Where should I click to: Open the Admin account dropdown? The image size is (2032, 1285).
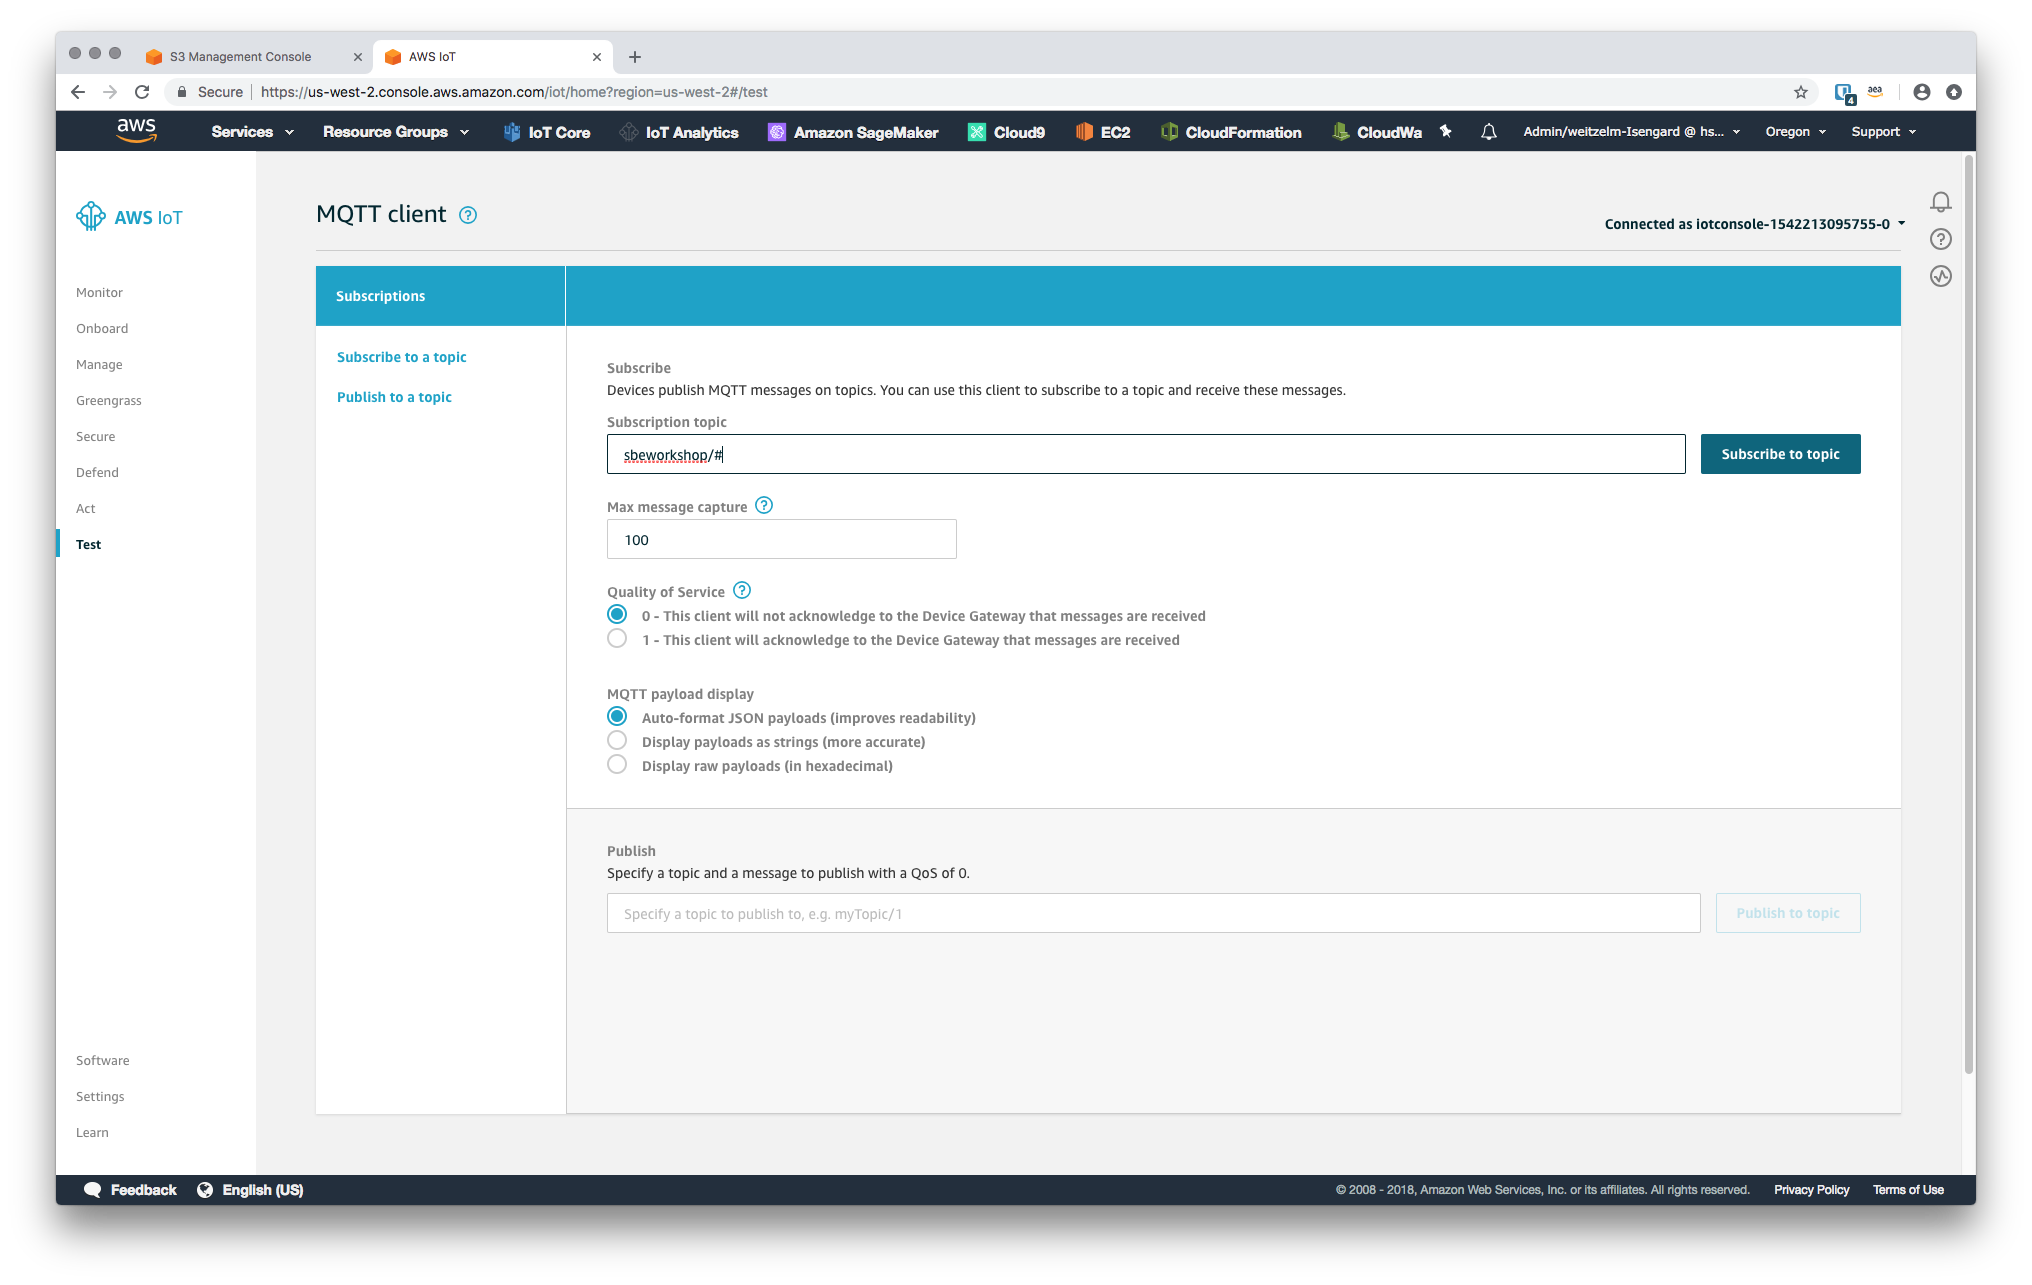(x=1632, y=132)
